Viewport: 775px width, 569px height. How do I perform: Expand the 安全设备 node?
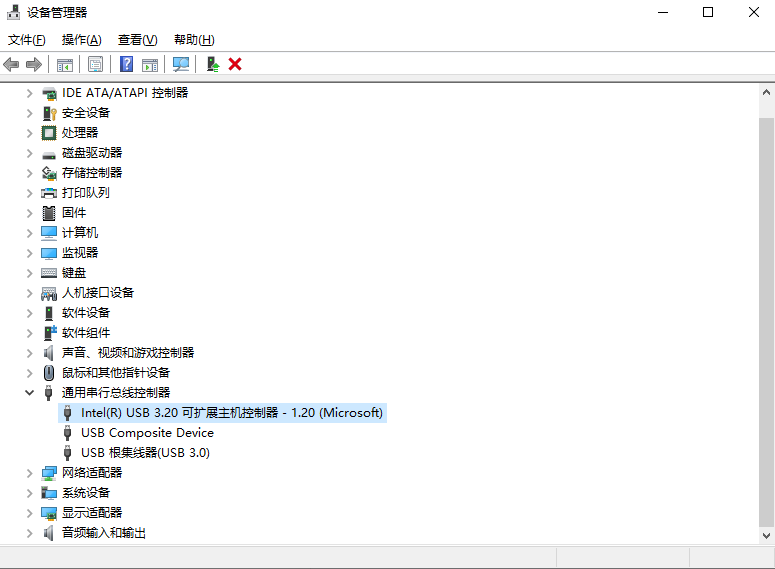(30, 113)
